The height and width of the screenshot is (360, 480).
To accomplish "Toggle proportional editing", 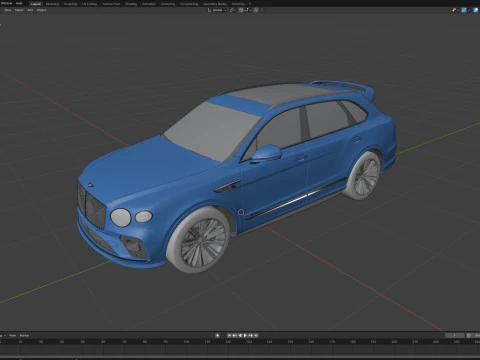I will [256, 10].
